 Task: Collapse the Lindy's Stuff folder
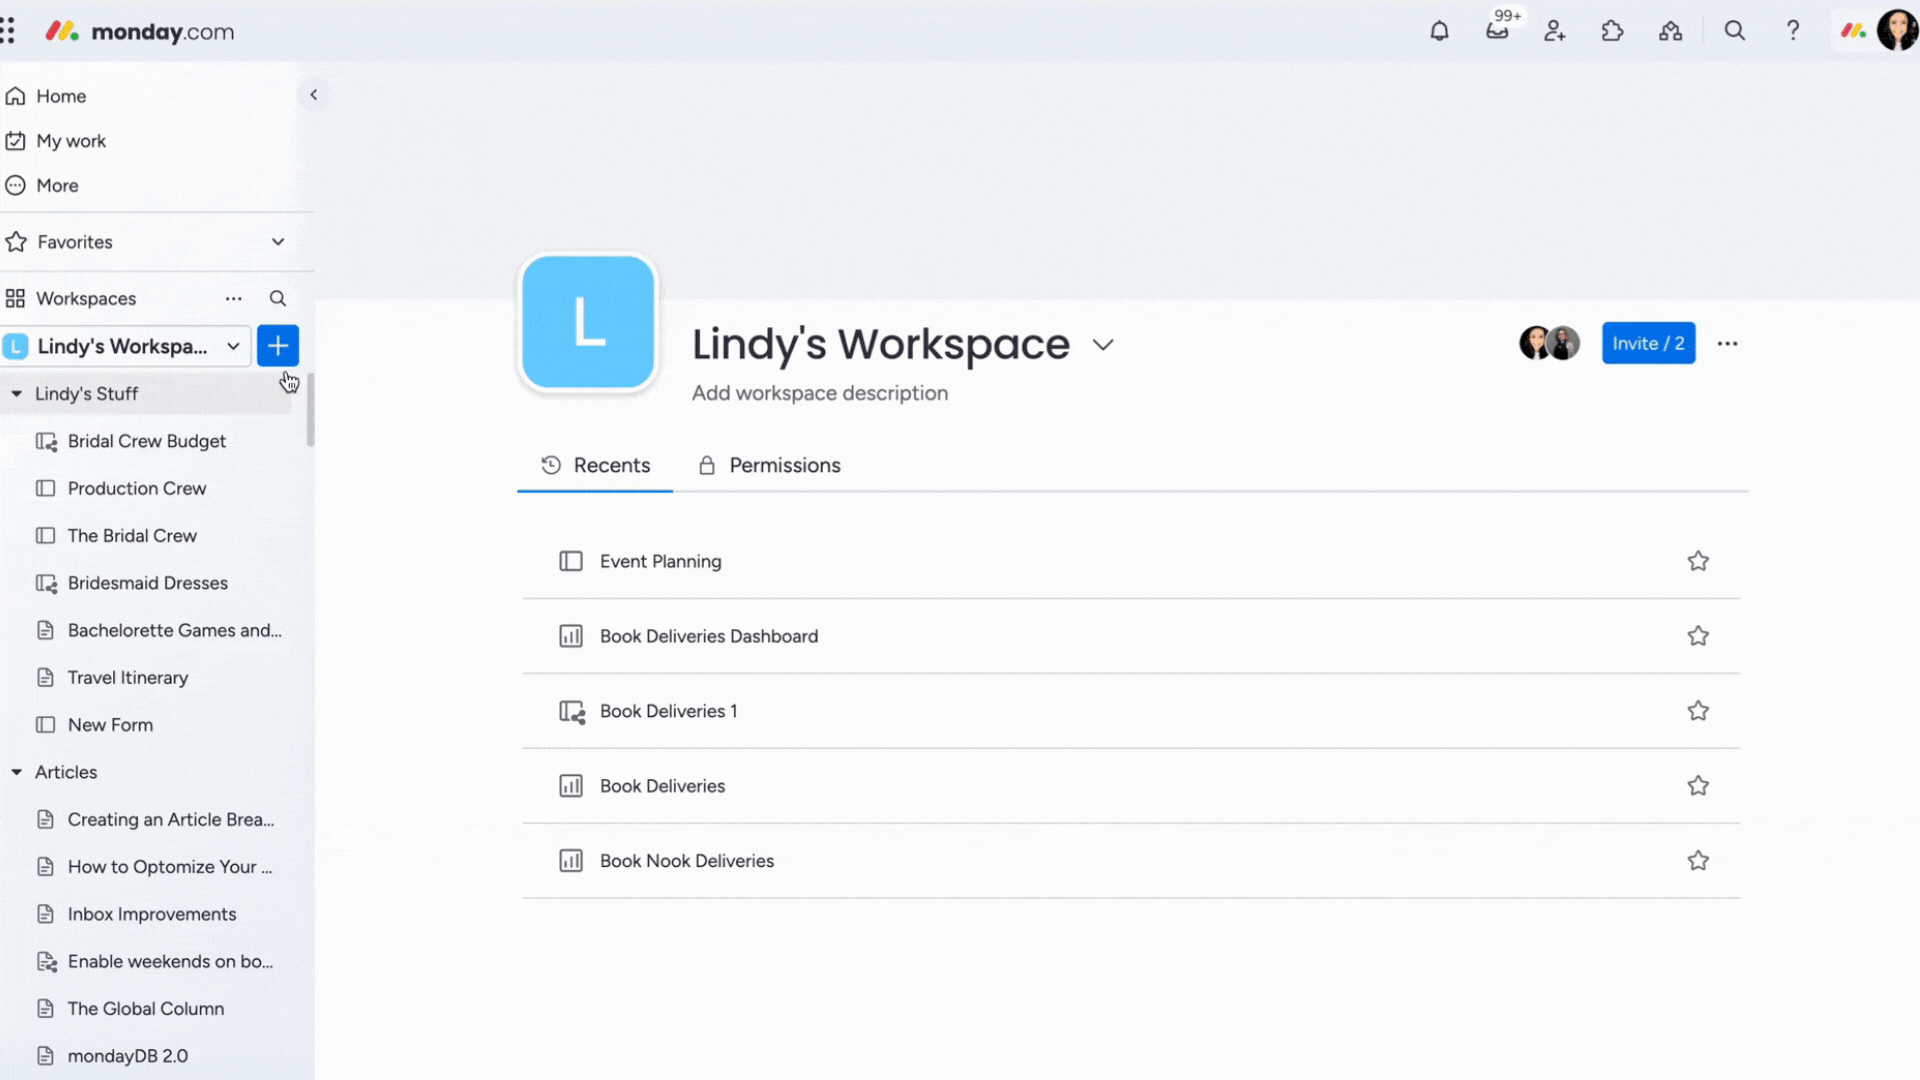tap(16, 394)
